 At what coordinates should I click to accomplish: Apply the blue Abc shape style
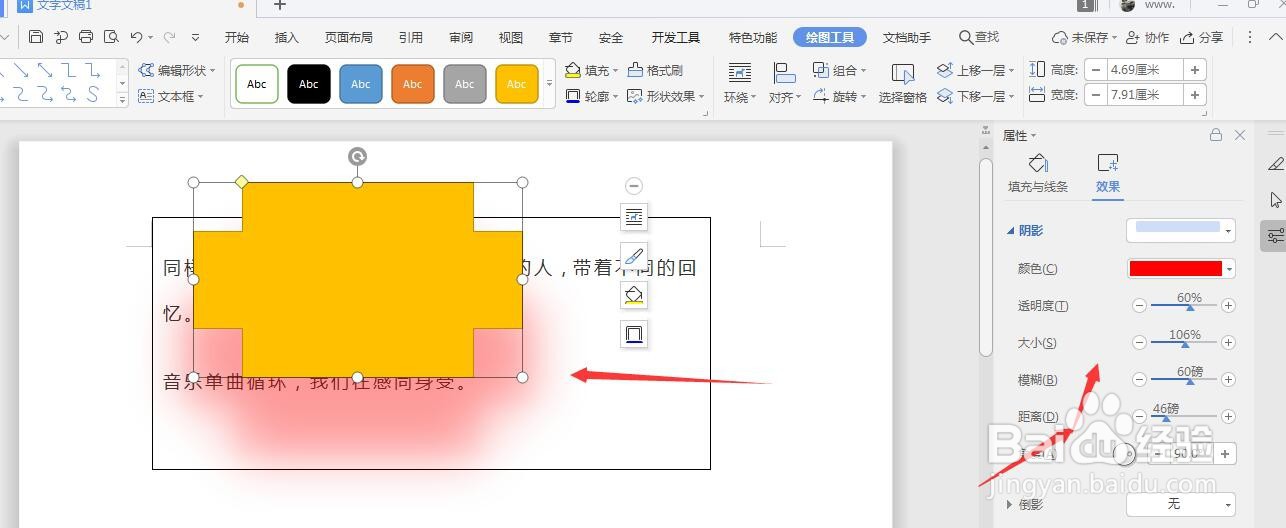click(x=361, y=84)
